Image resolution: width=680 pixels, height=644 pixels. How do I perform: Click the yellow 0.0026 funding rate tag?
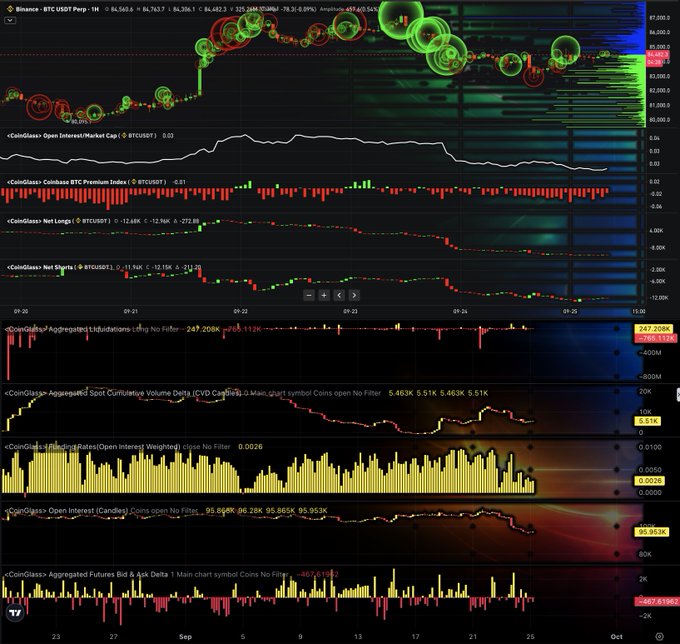tap(650, 481)
